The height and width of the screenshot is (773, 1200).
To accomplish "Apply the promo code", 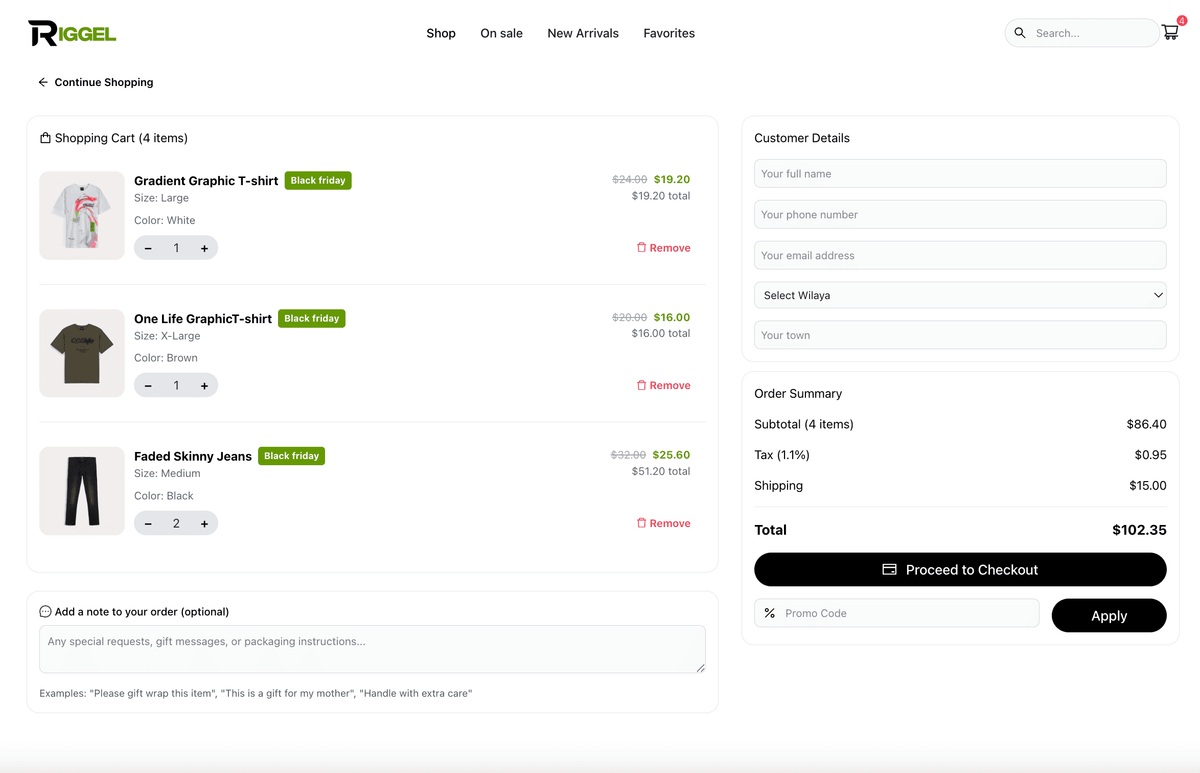I will tap(1108, 616).
